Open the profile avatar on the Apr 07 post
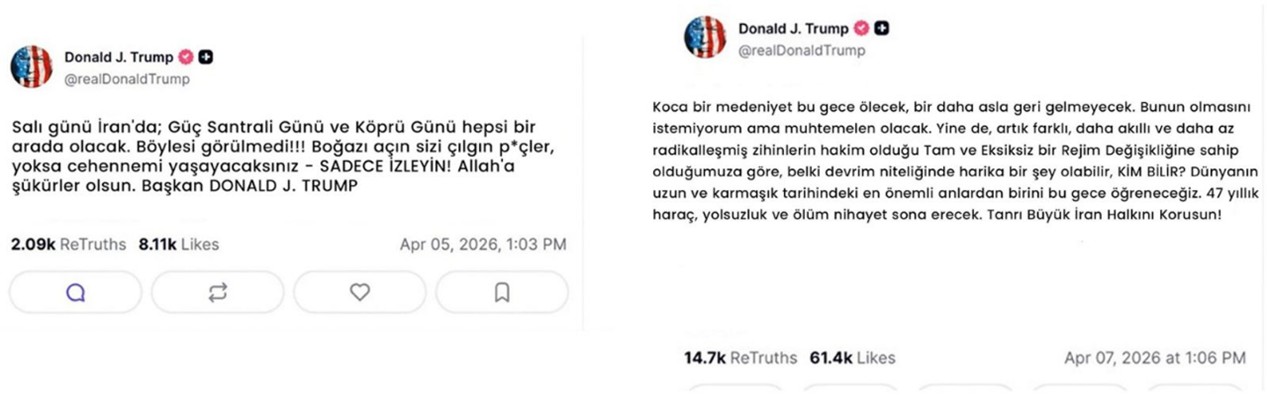This screenshot has height=418, width=1267. (705, 37)
